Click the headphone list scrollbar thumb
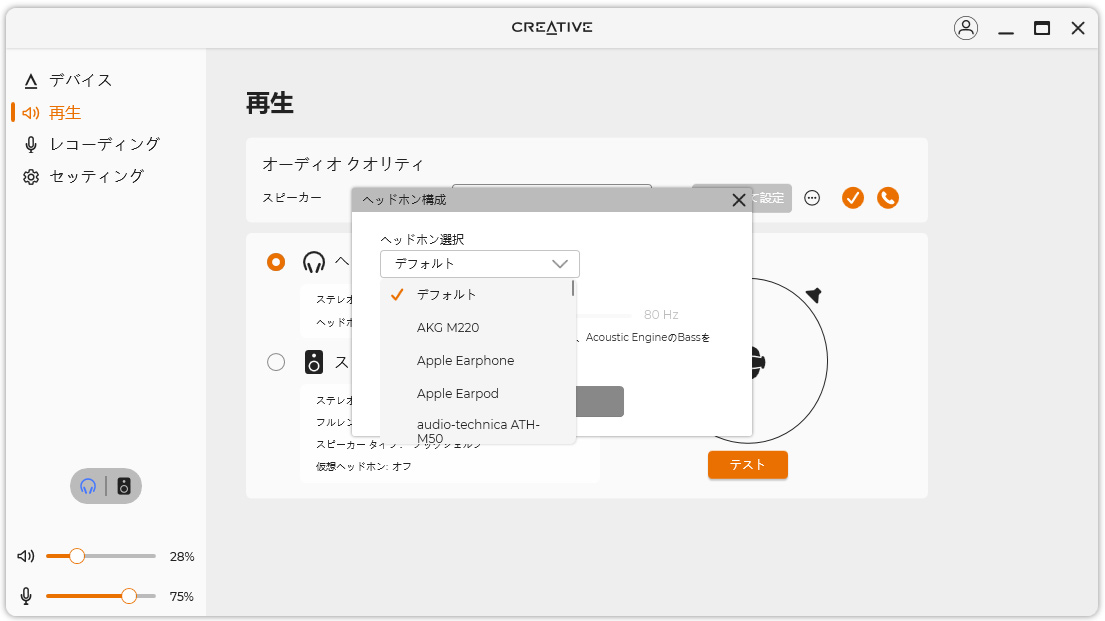The height and width of the screenshot is (621, 1105). (x=573, y=288)
